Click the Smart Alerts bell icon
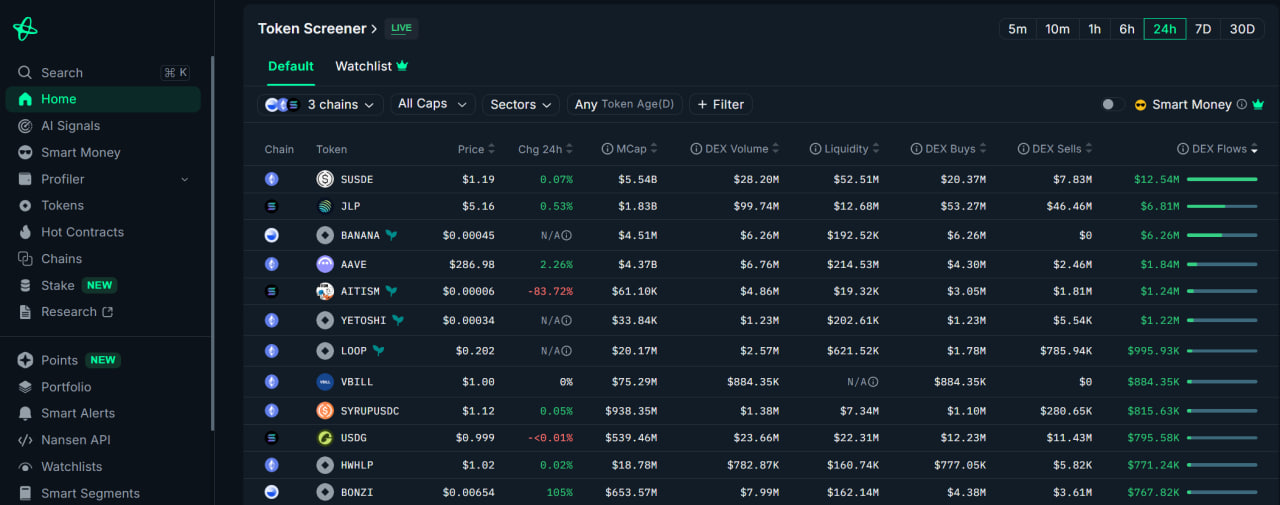The width and height of the screenshot is (1280, 505). pos(24,413)
